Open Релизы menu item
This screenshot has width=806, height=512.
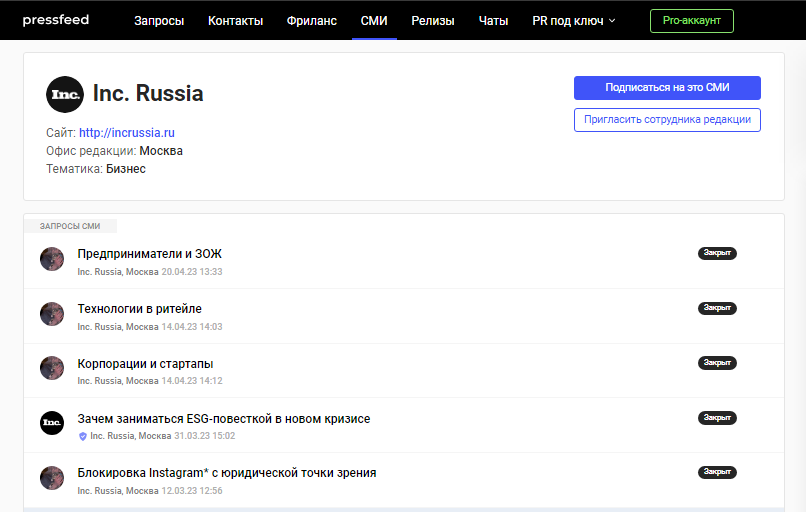[x=433, y=21]
